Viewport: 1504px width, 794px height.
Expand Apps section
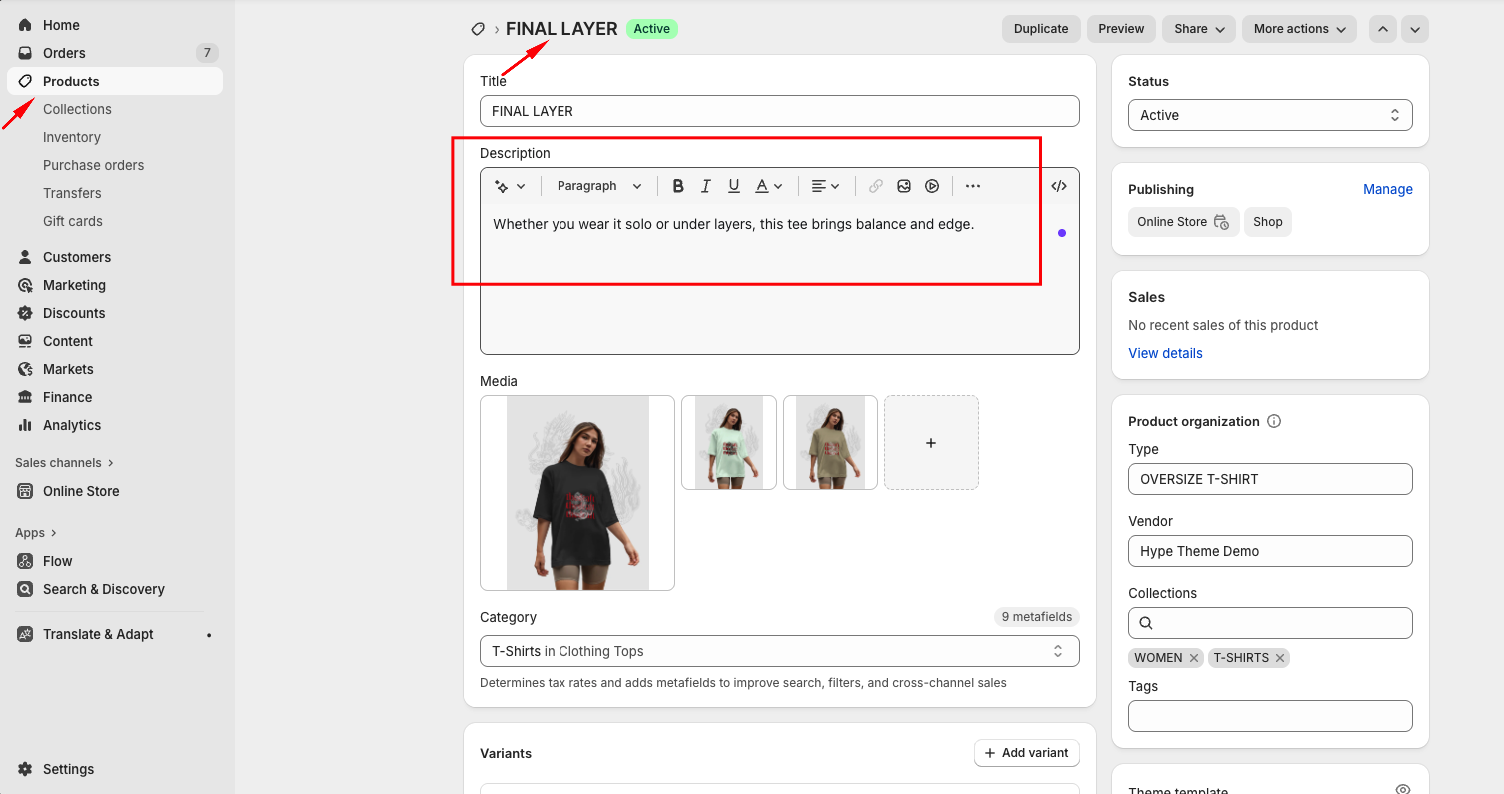point(36,533)
